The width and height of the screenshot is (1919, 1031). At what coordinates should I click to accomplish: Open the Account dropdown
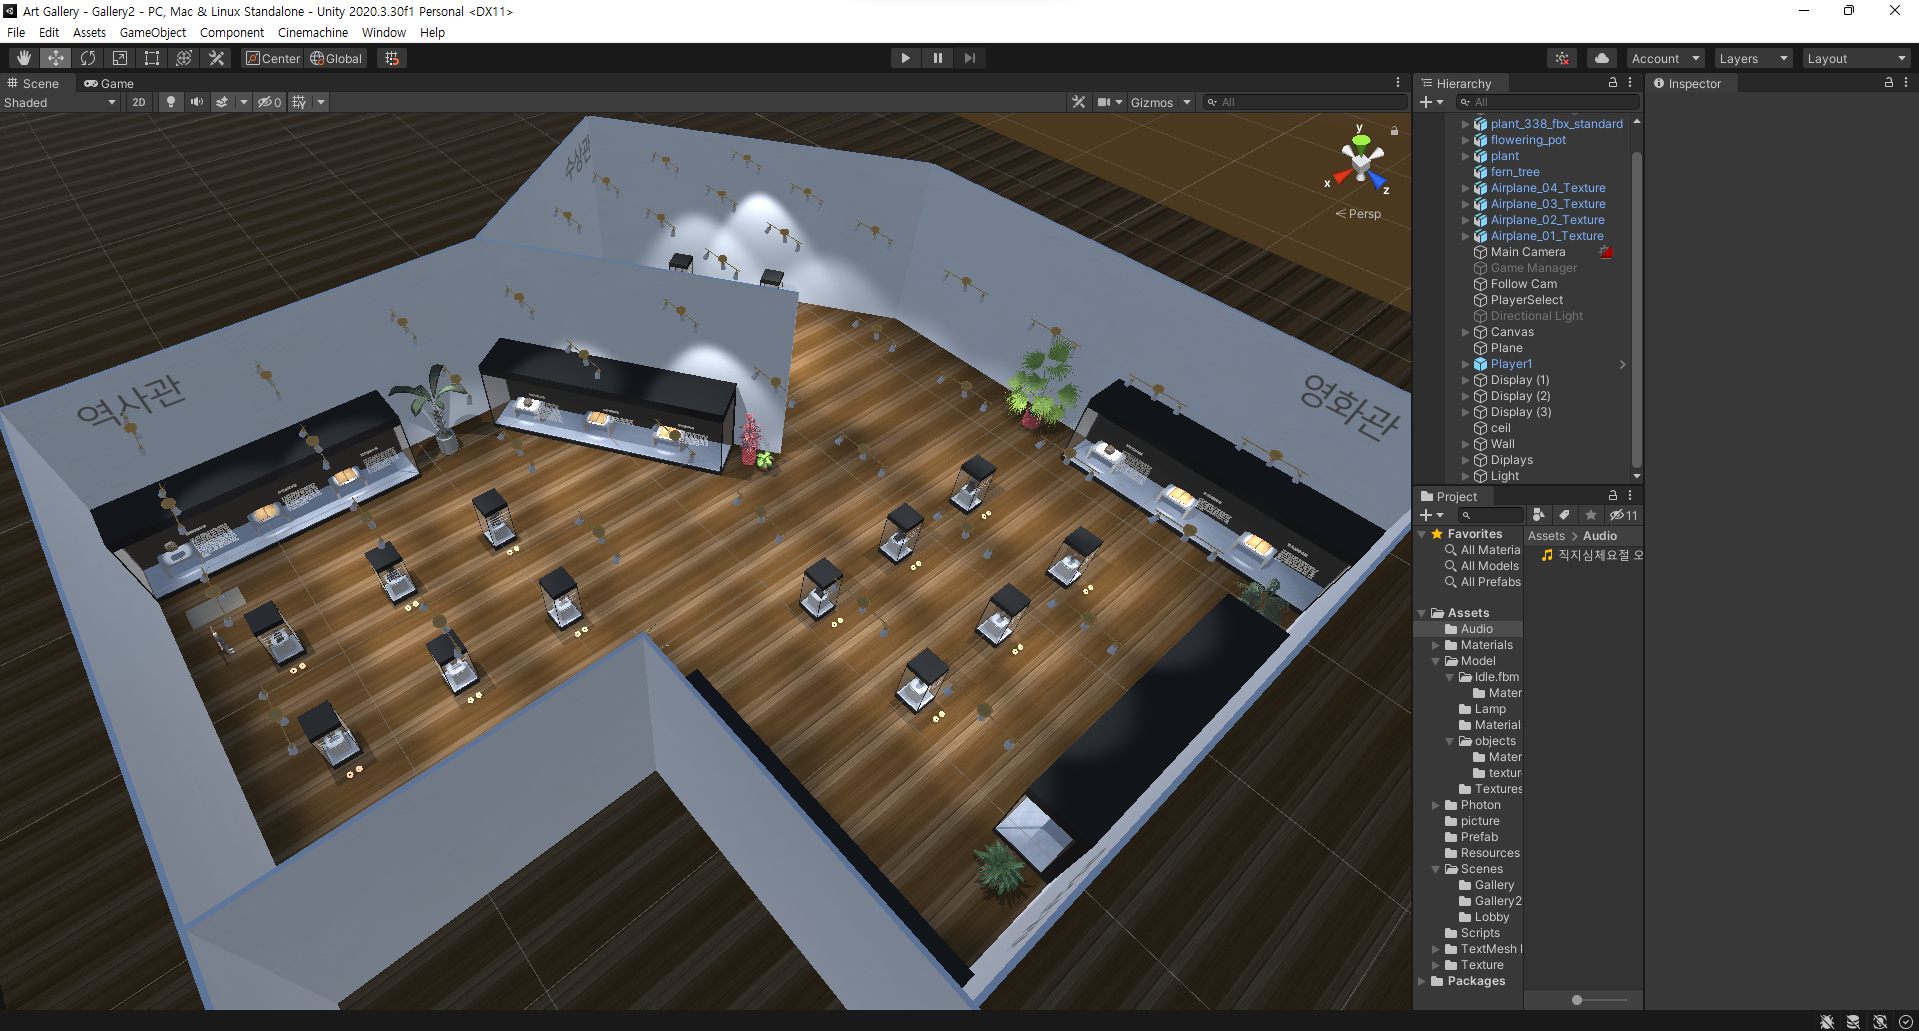(1665, 58)
